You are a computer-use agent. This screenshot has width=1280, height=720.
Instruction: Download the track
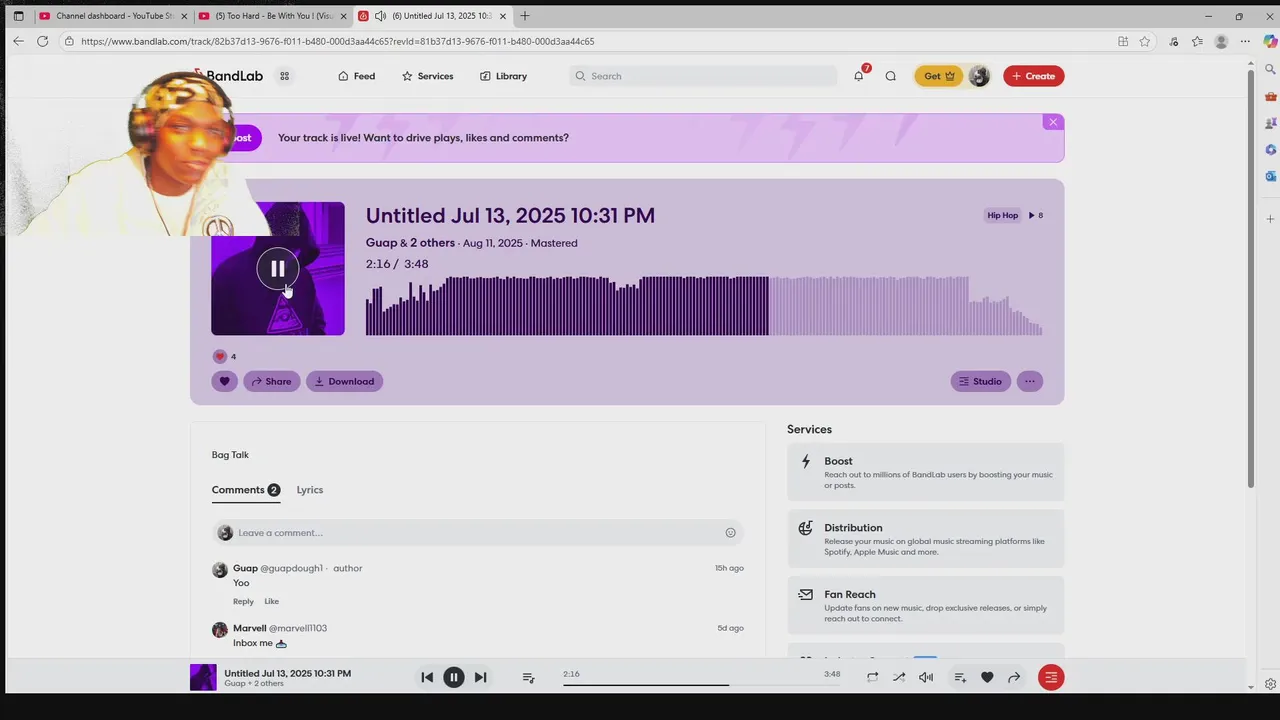[x=344, y=381]
